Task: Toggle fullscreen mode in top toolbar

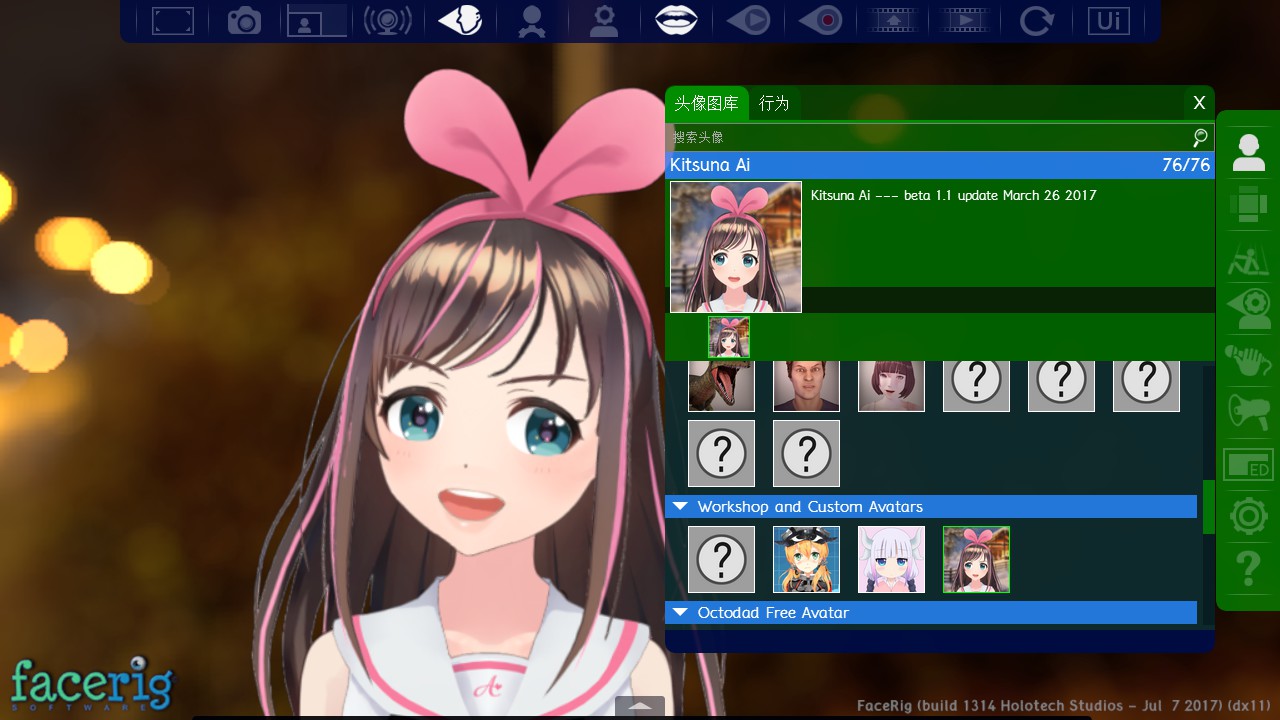Action: (173, 20)
